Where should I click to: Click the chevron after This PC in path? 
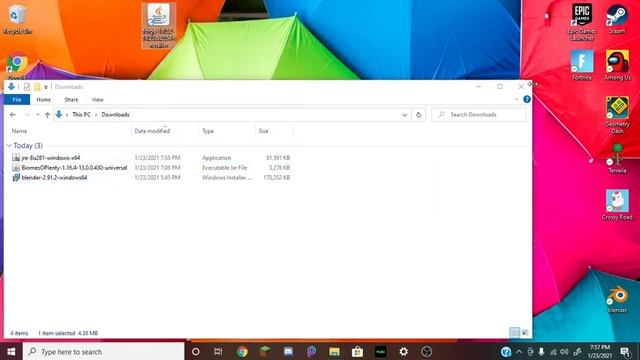pyautogui.click(x=96, y=115)
